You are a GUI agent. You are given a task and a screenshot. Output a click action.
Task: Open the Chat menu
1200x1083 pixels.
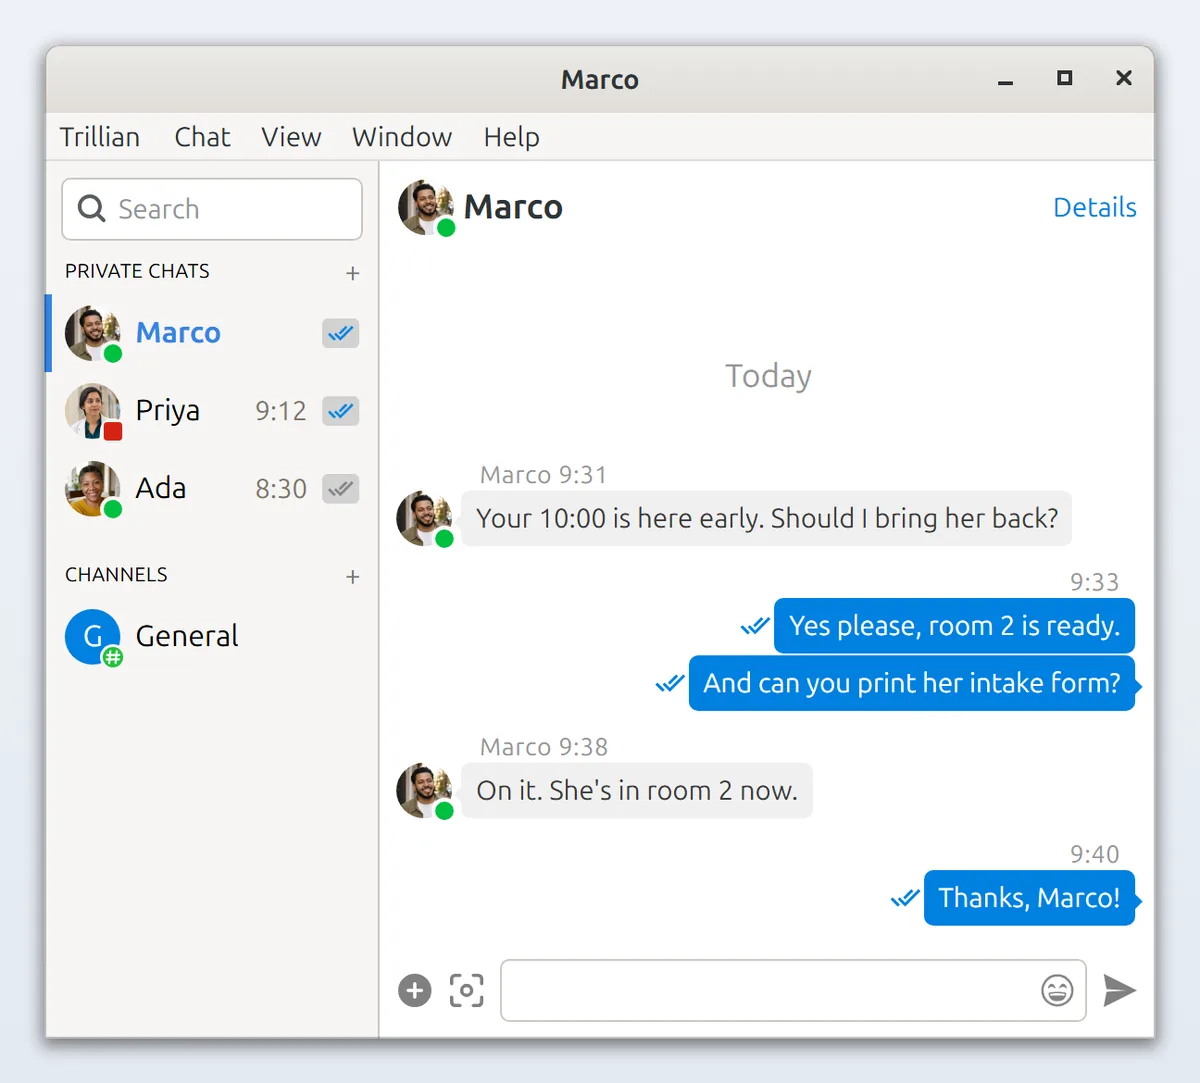pos(202,137)
